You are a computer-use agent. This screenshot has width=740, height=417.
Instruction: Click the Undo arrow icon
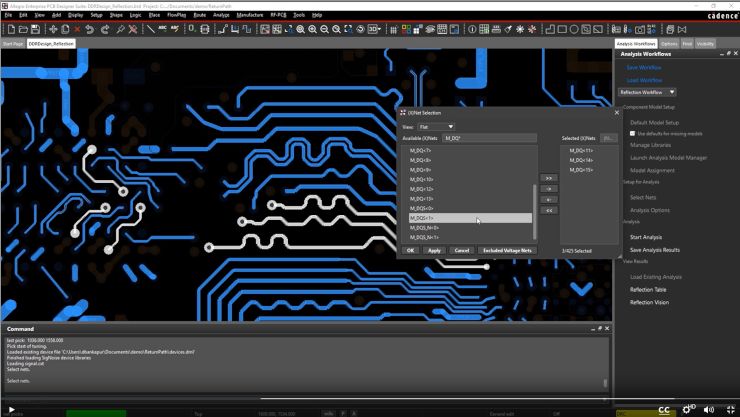89,29
